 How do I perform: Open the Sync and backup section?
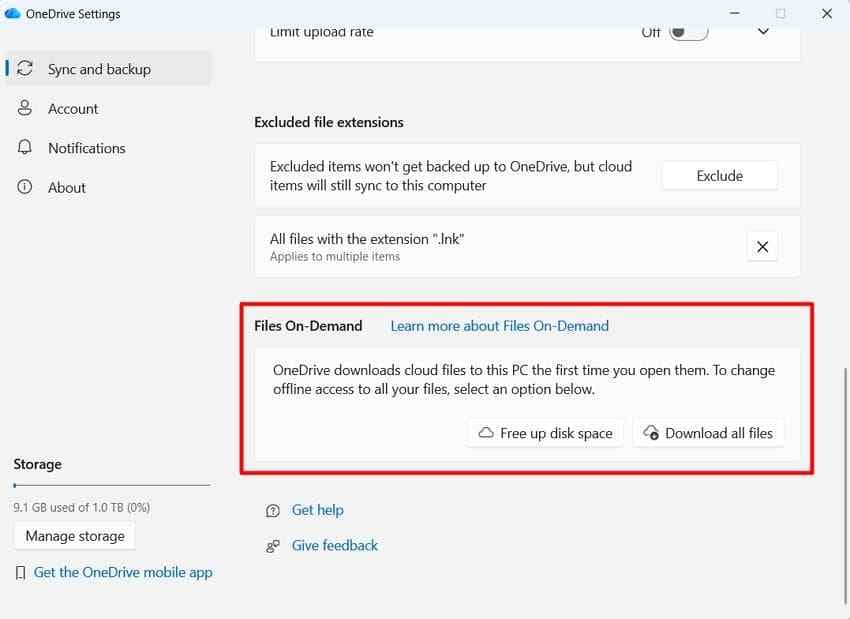point(107,69)
